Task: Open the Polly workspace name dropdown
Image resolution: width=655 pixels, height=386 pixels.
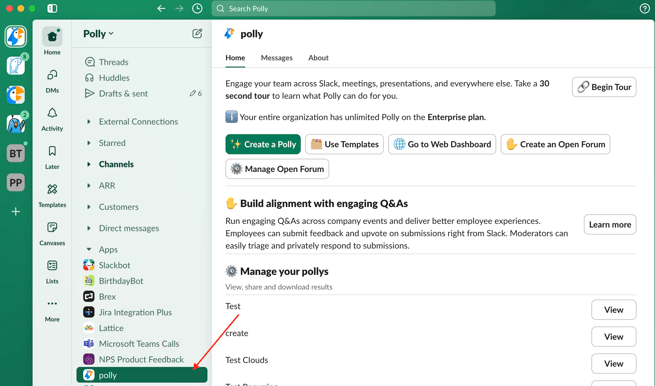Action: tap(98, 34)
